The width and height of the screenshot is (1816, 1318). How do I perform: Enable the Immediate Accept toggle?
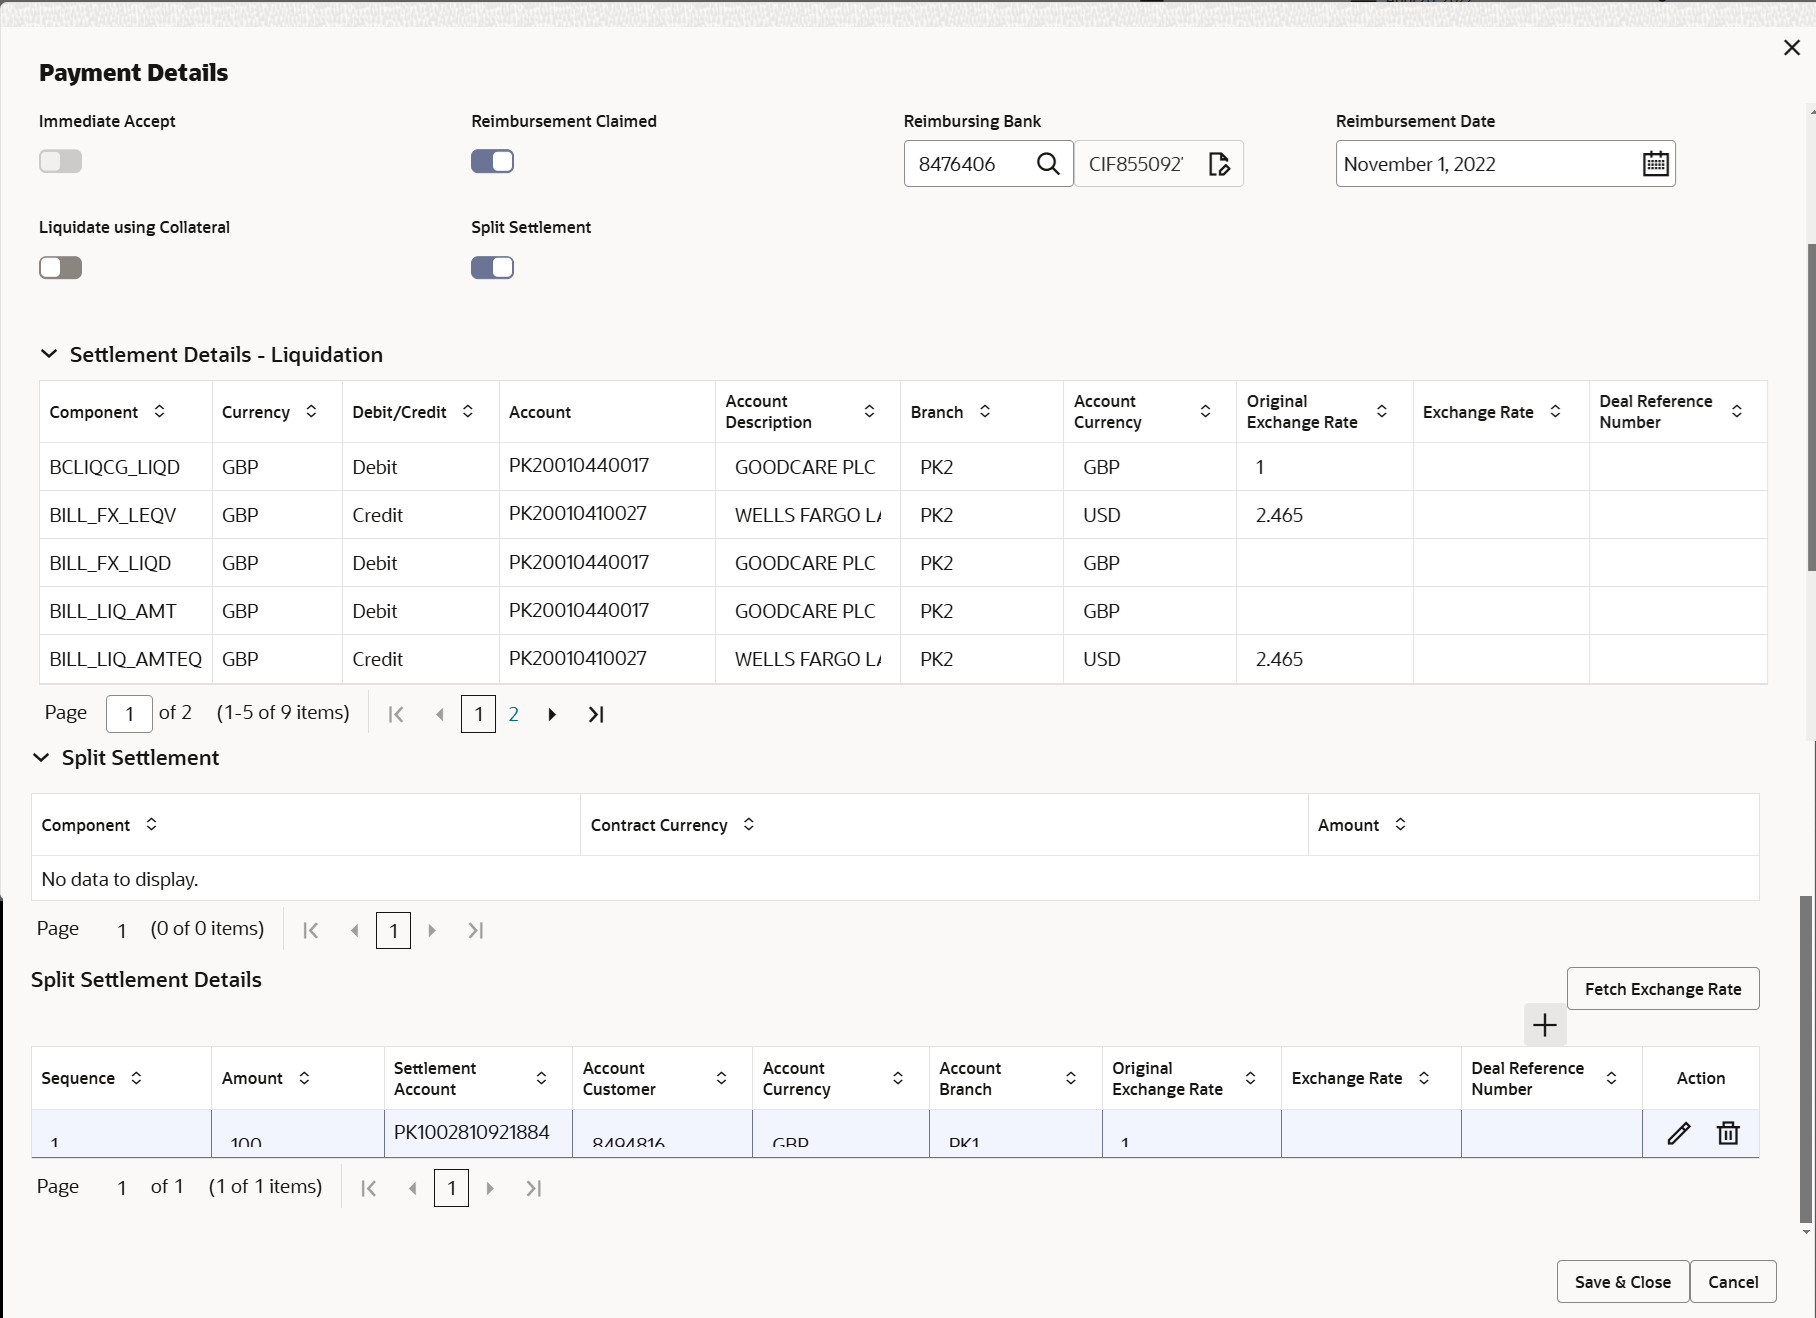[x=60, y=161]
